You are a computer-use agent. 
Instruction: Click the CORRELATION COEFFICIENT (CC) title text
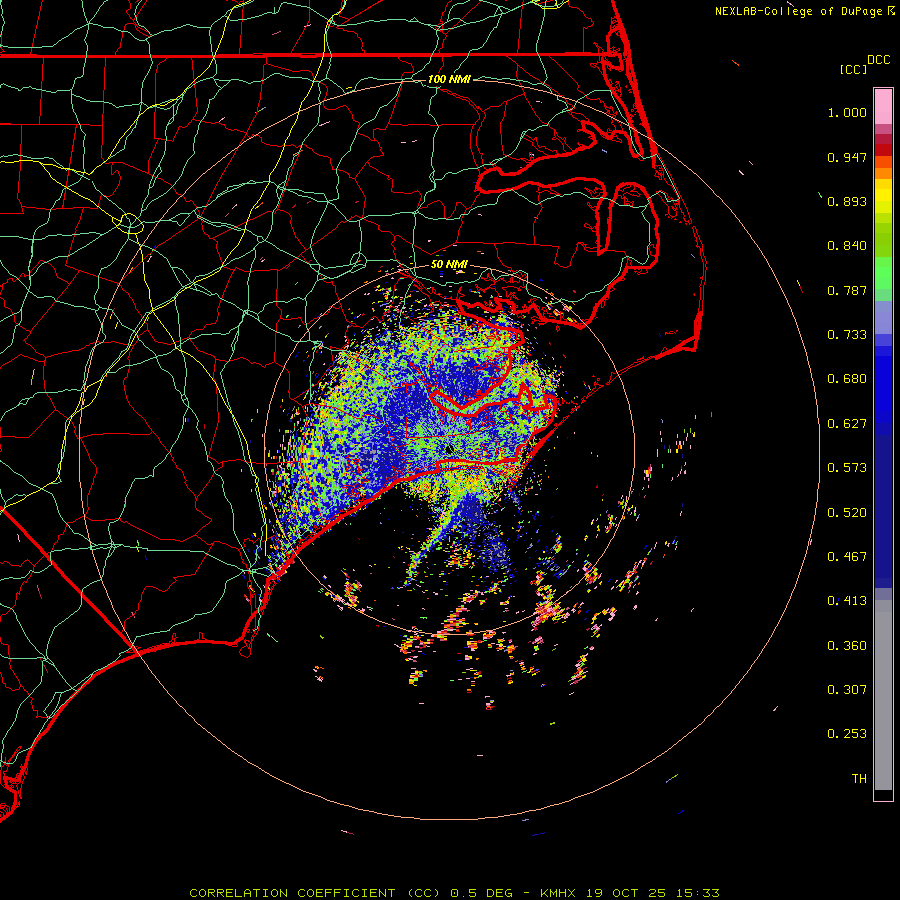point(315,893)
